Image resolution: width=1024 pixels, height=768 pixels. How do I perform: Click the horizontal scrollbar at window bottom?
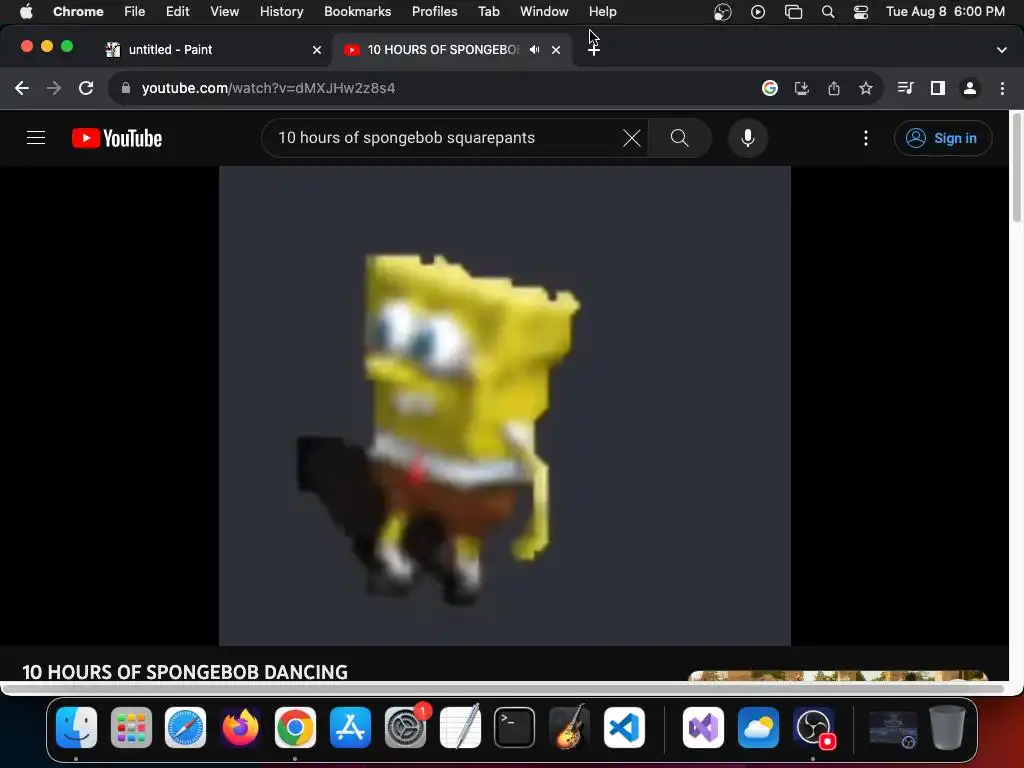click(x=502, y=688)
